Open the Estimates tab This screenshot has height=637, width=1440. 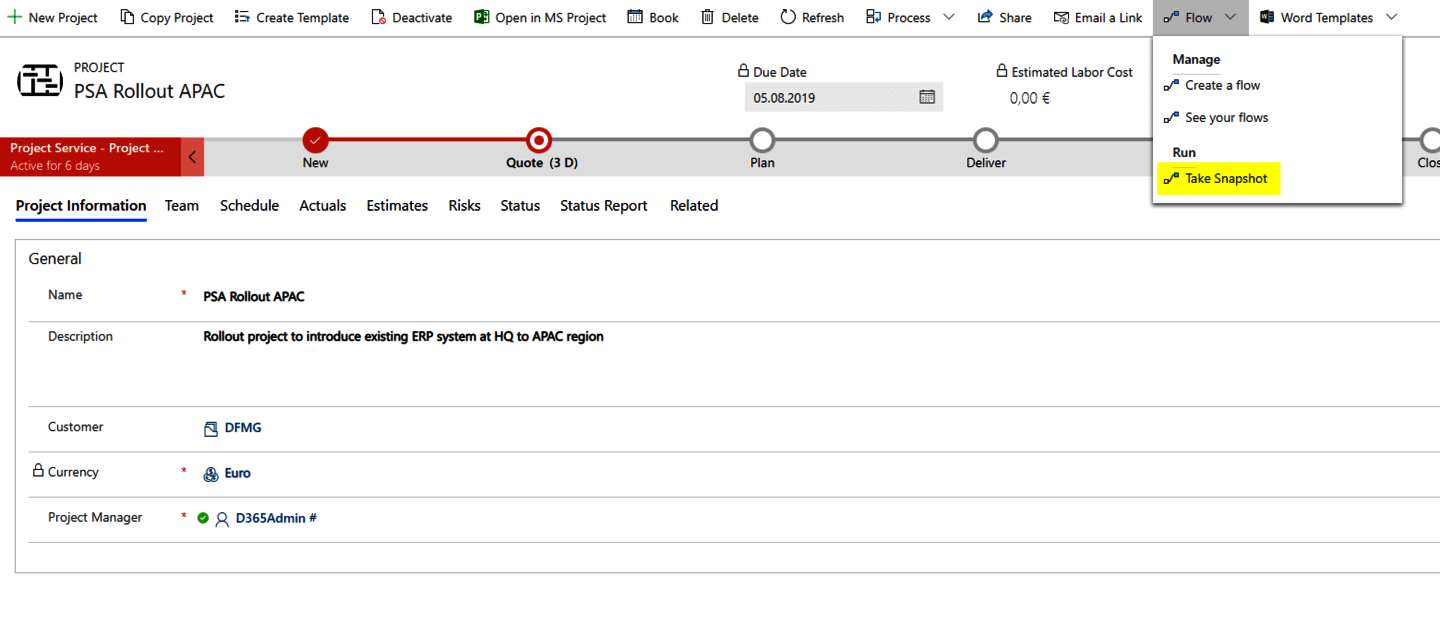point(397,206)
